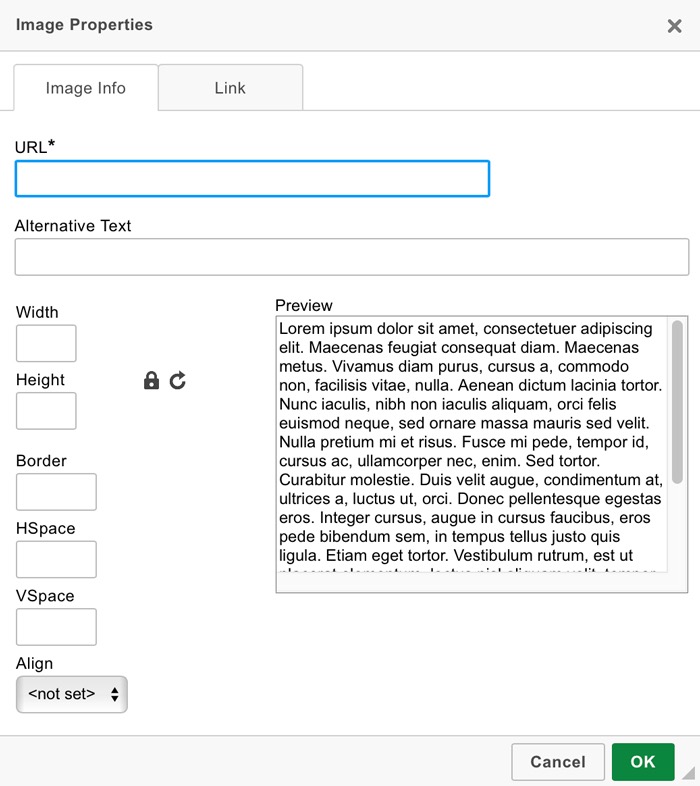Click the preview pane scrollbar thumb

click(x=677, y=402)
